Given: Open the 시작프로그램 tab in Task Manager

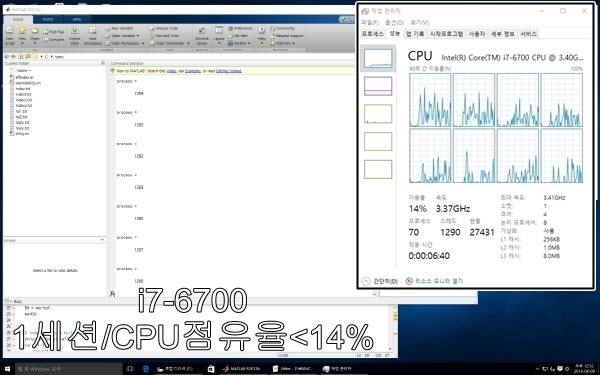Looking at the screenshot, I should 446,34.
